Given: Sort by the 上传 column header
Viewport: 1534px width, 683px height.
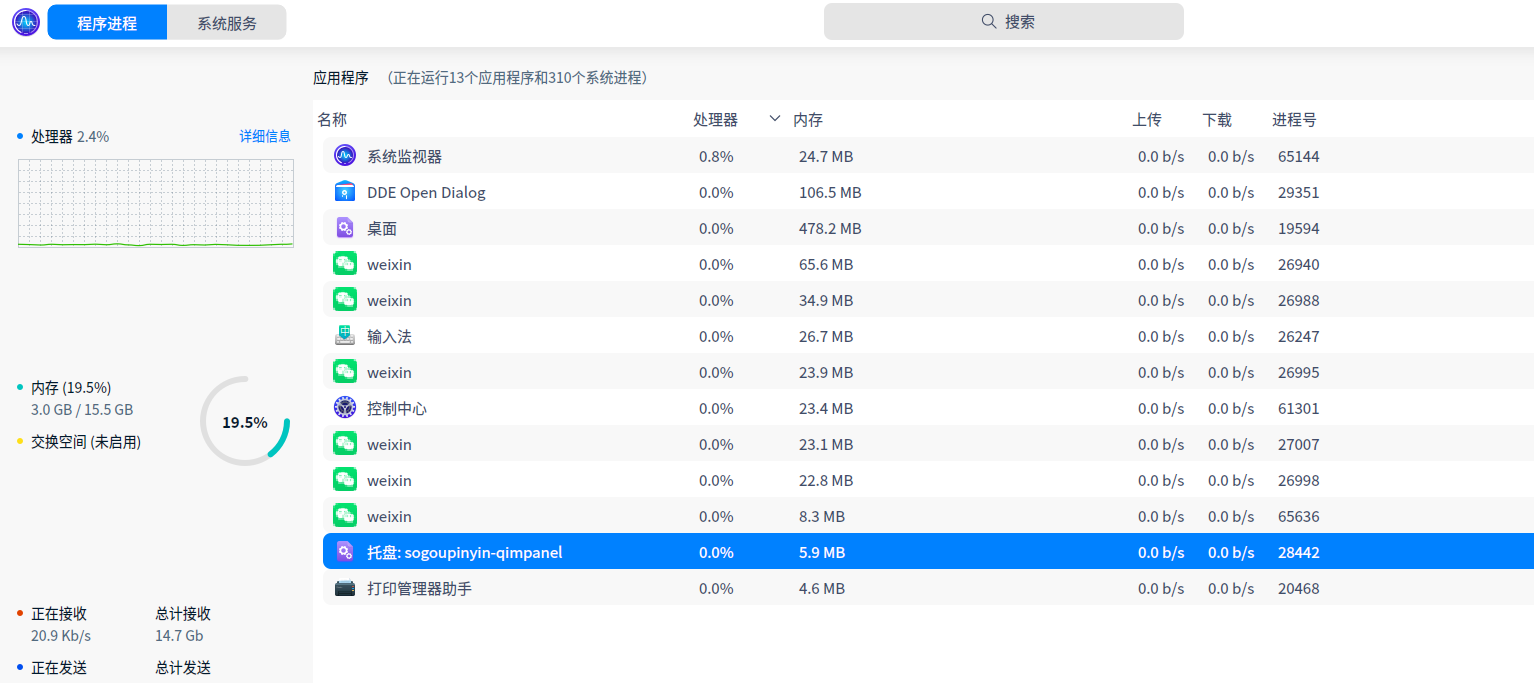Looking at the screenshot, I should click(x=1147, y=120).
